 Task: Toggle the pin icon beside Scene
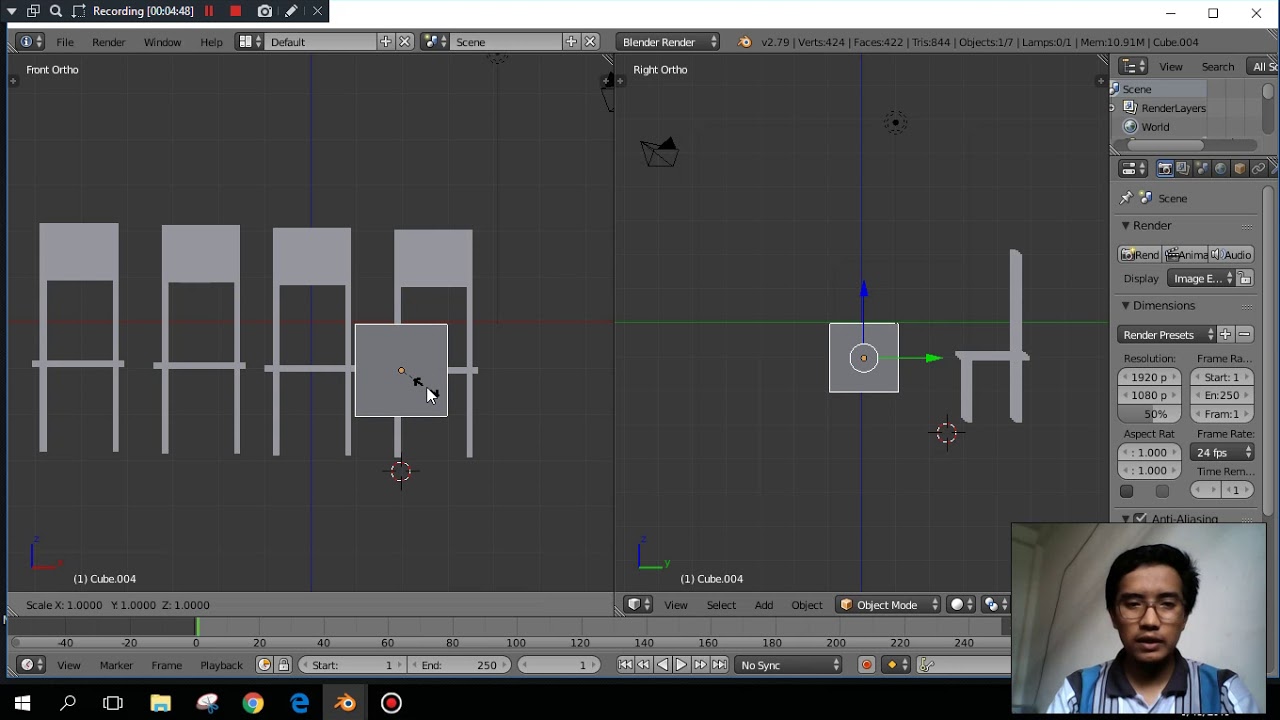[1127, 198]
